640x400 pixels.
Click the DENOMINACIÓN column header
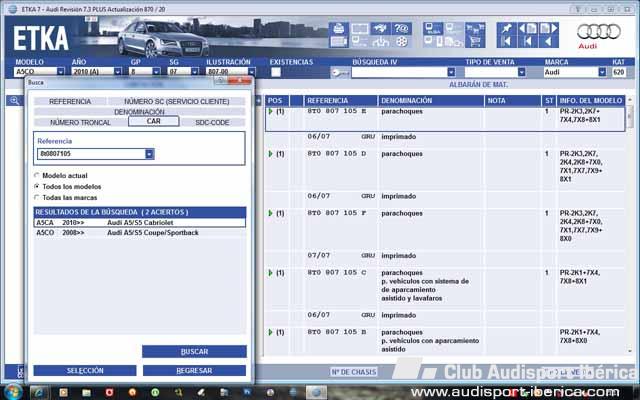(x=431, y=100)
